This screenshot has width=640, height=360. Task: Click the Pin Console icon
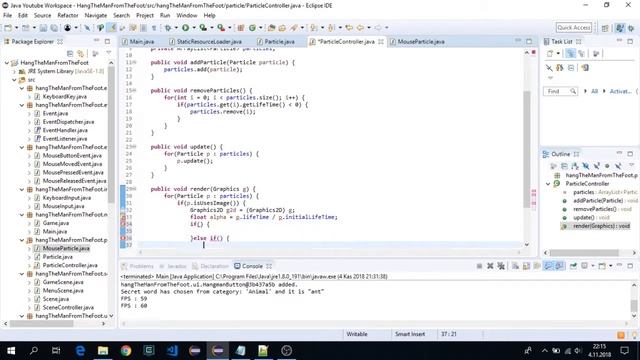[x=573, y=266]
